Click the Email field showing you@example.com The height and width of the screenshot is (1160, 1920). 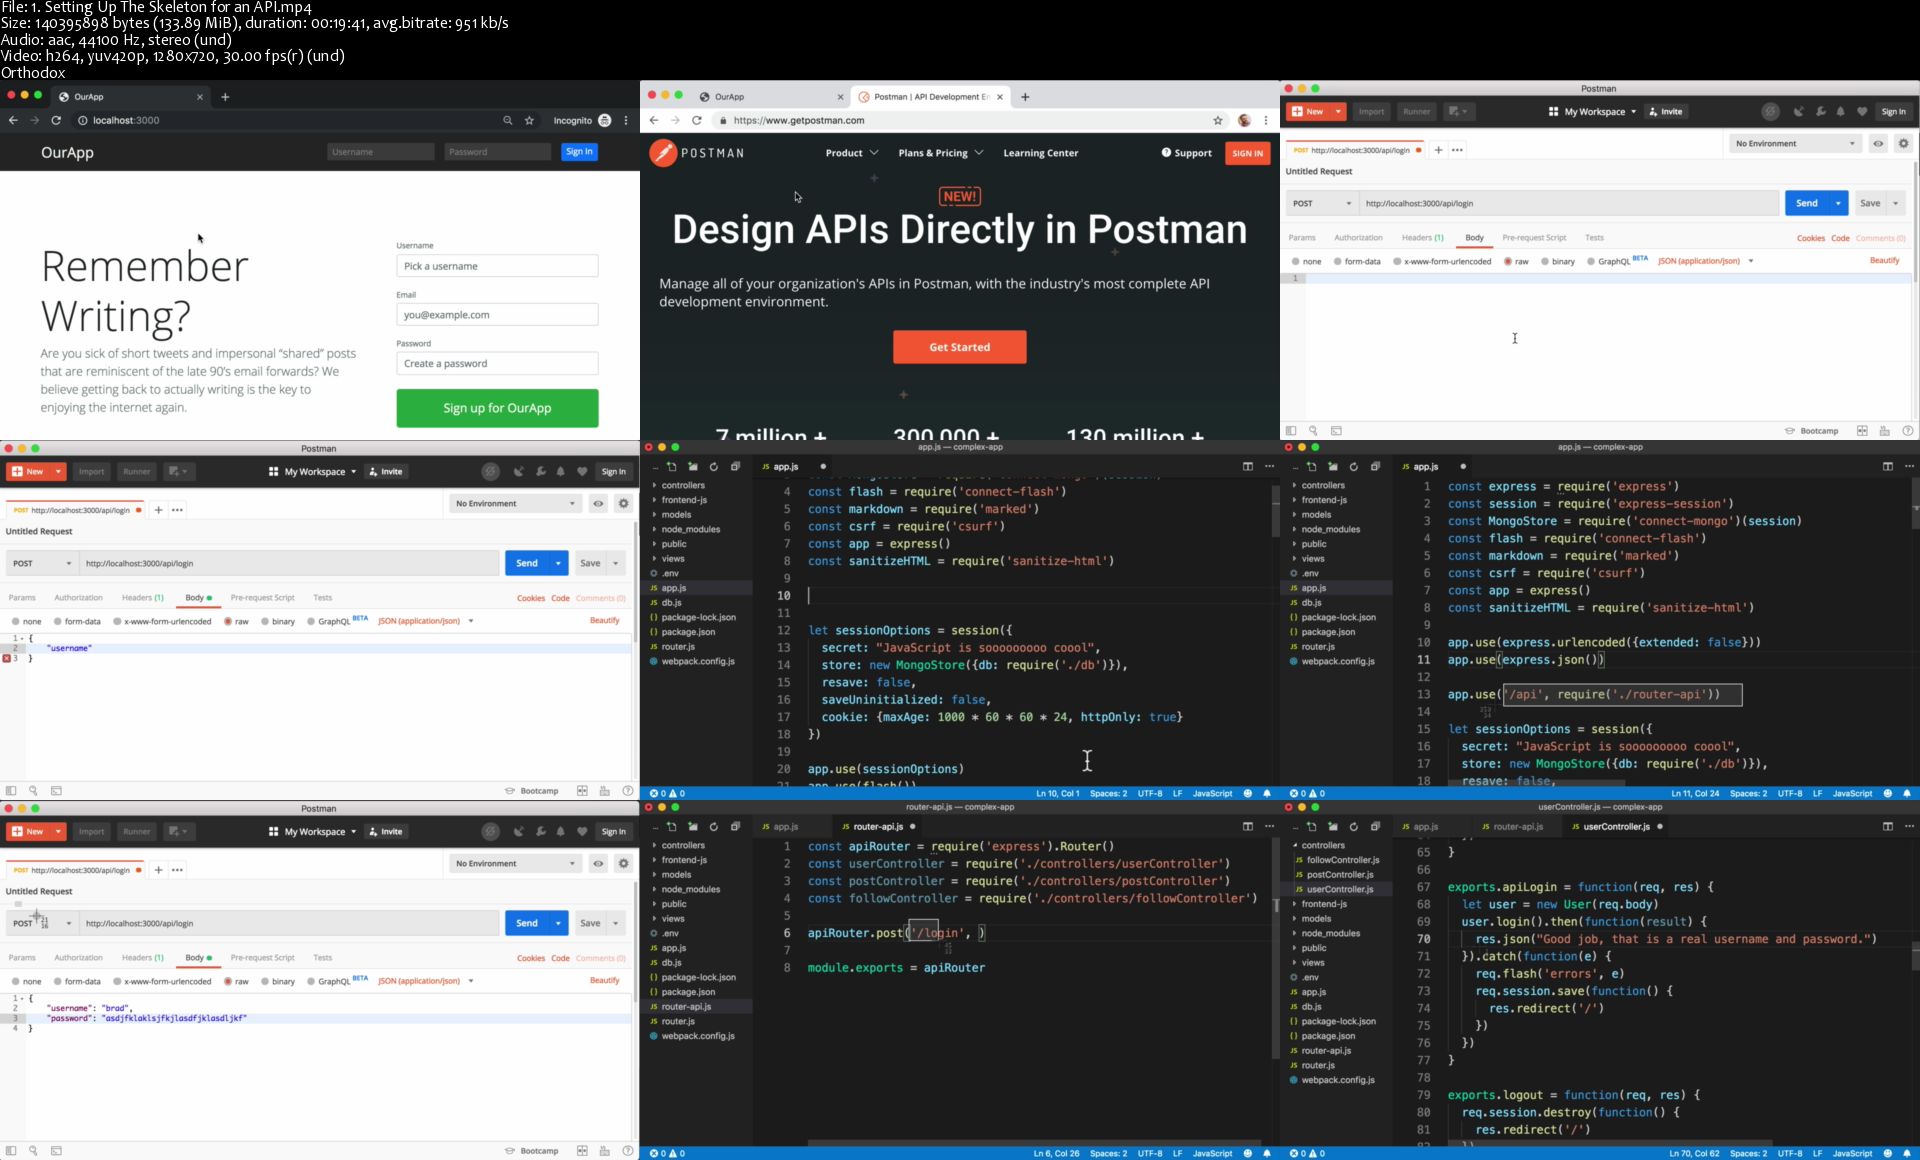point(497,315)
